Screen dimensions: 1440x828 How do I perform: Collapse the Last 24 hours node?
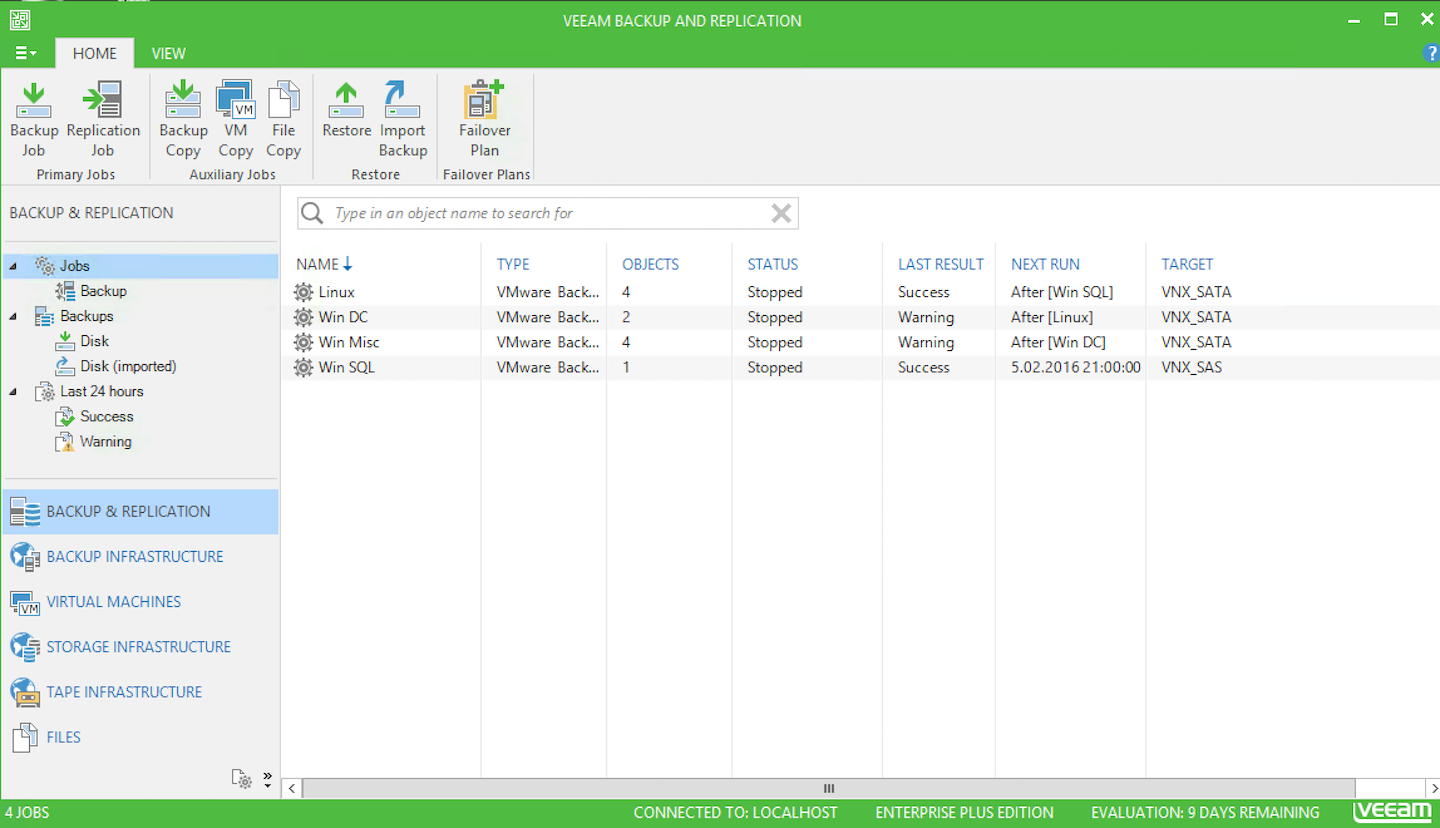(13, 391)
